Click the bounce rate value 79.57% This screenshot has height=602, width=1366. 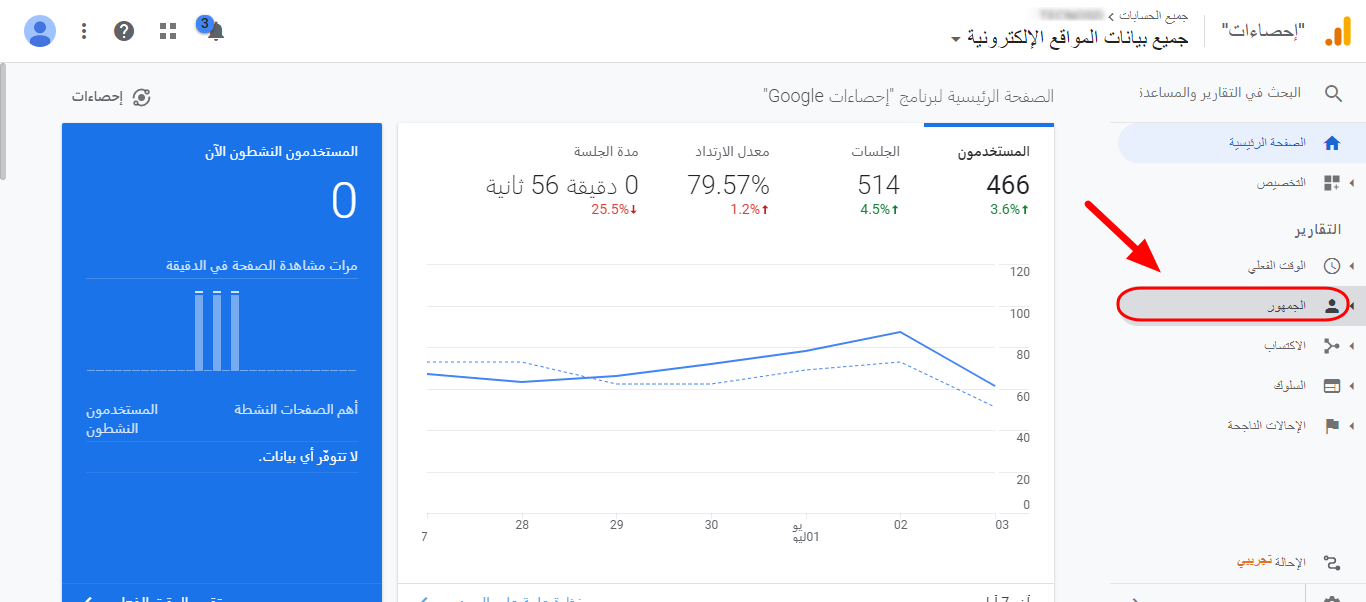pos(729,185)
